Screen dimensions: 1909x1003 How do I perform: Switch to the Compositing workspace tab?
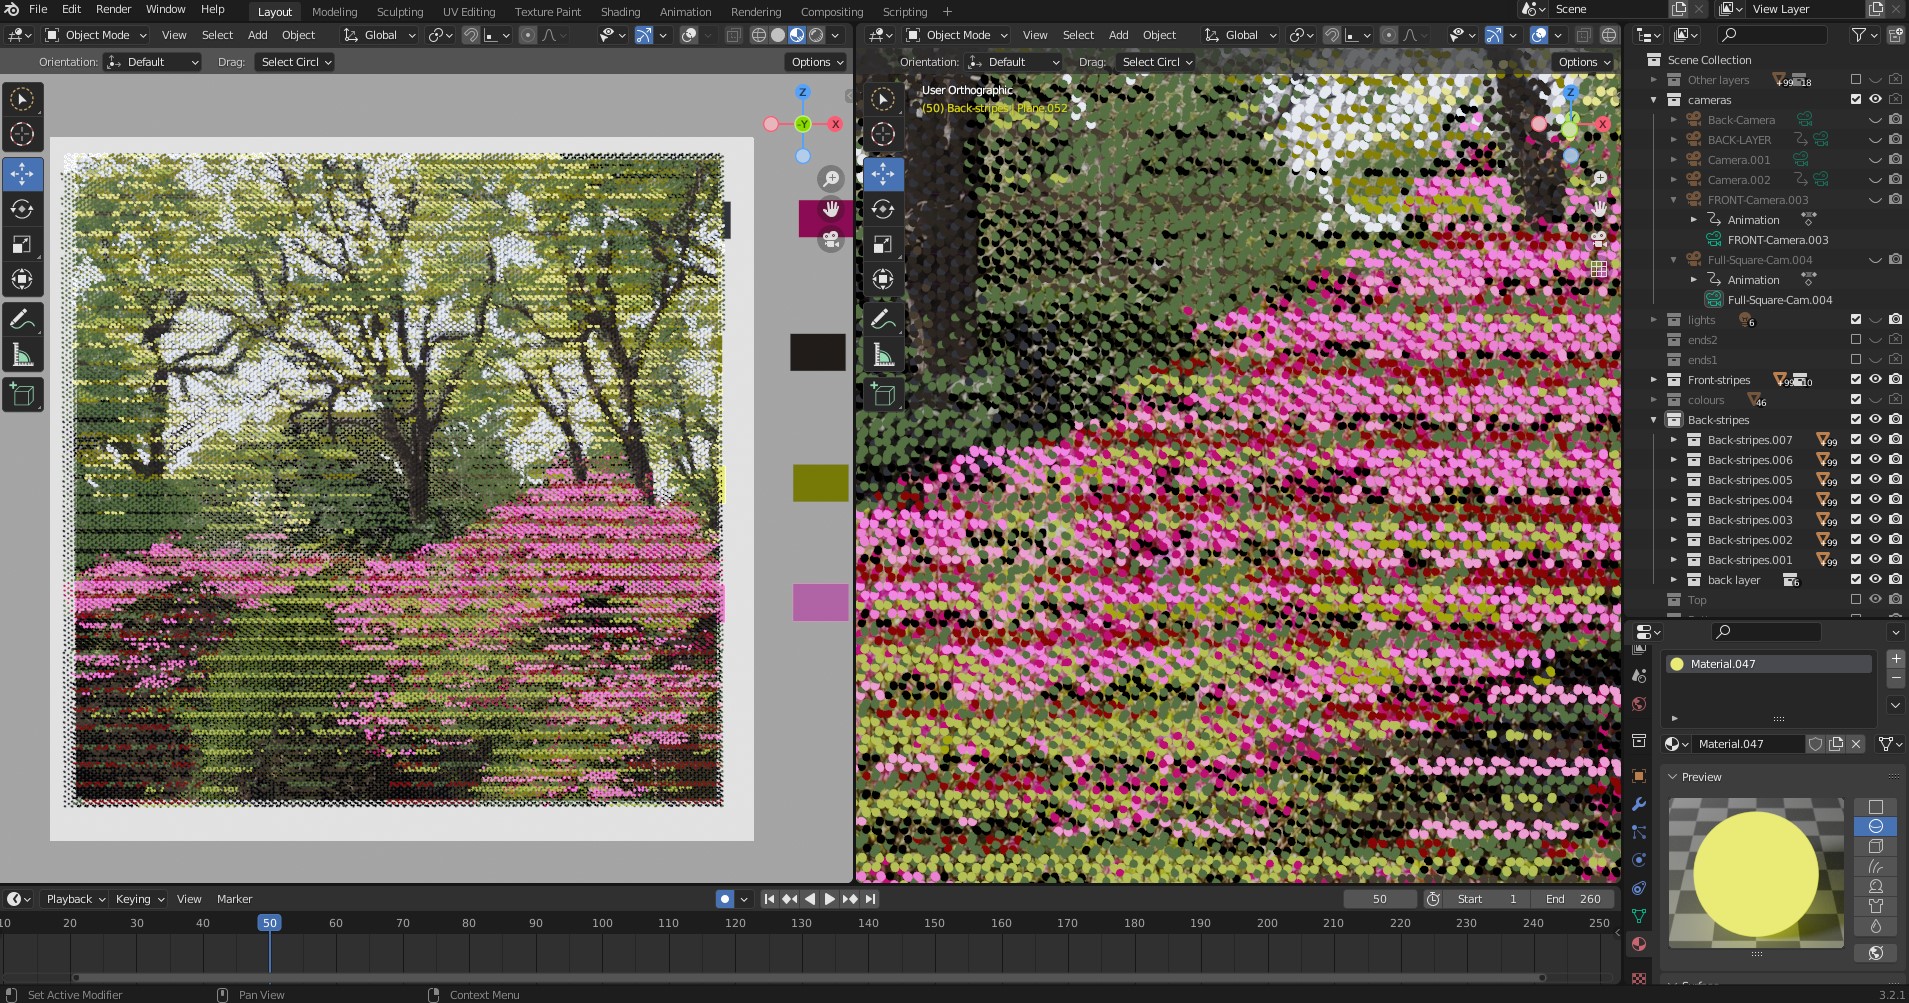[x=832, y=12]
